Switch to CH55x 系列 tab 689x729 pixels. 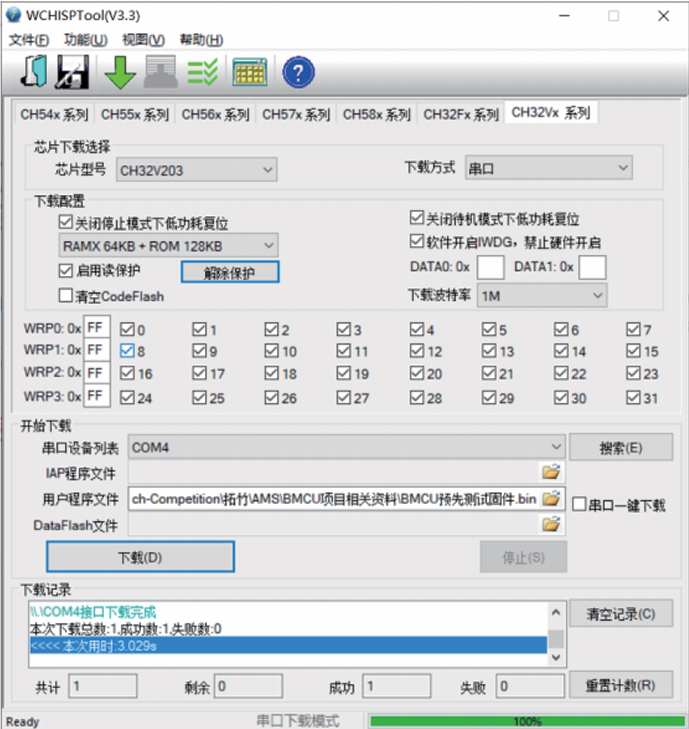click(x=135, y=114)
